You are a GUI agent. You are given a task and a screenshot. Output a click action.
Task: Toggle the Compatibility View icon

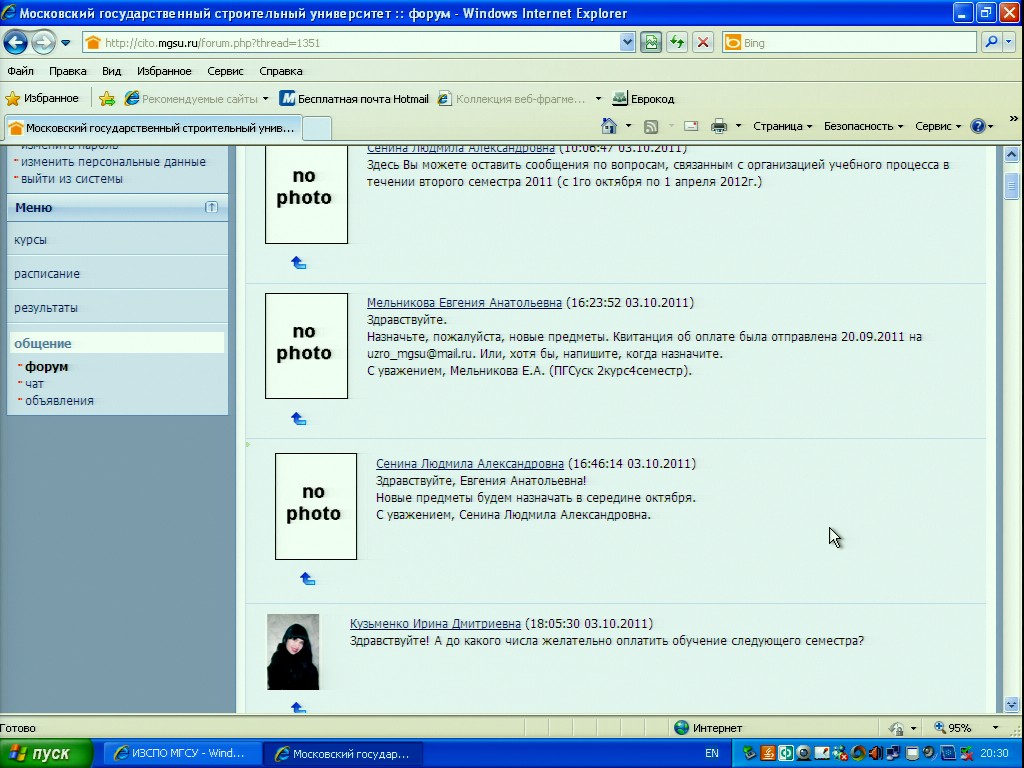tap(651, 43)
